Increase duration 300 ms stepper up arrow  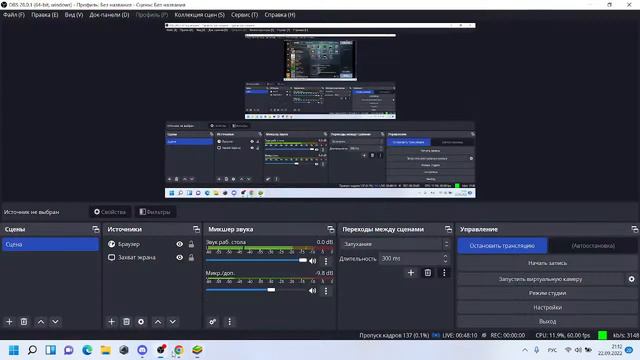[445, 256]
